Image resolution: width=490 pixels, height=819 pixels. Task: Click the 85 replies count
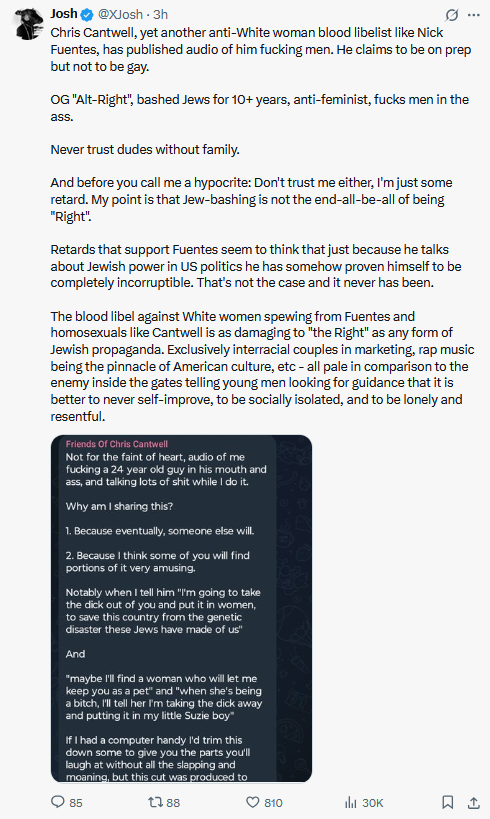pyautogui.click(x=76, y=803)
